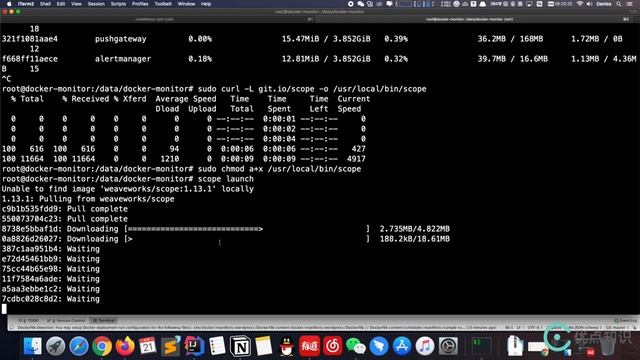This screenshot has width=640, height=360.
Task: Click the WeChat status icon in menu bar
Action: click(x=361, y=4)
